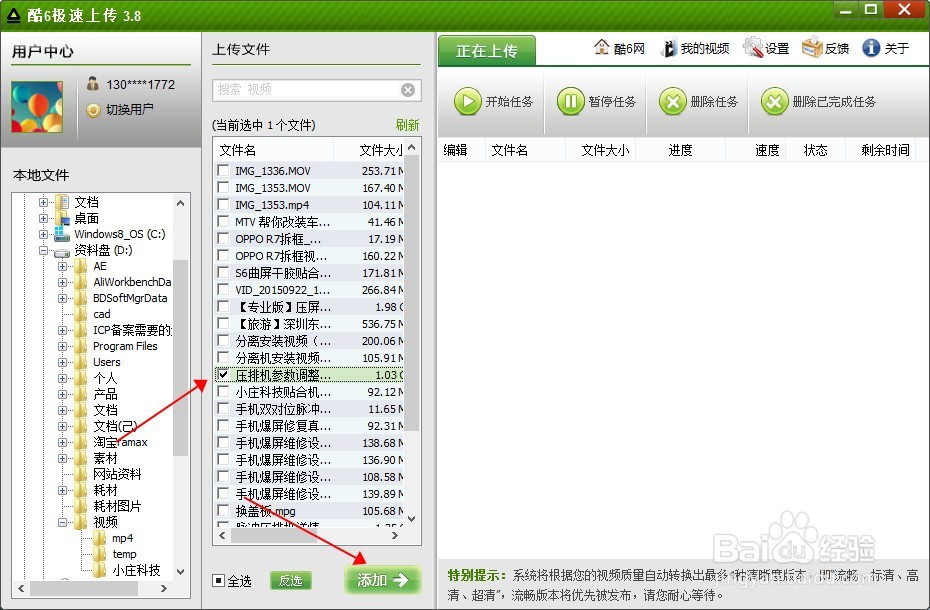Open 设置 gear icon

[752, 47]
